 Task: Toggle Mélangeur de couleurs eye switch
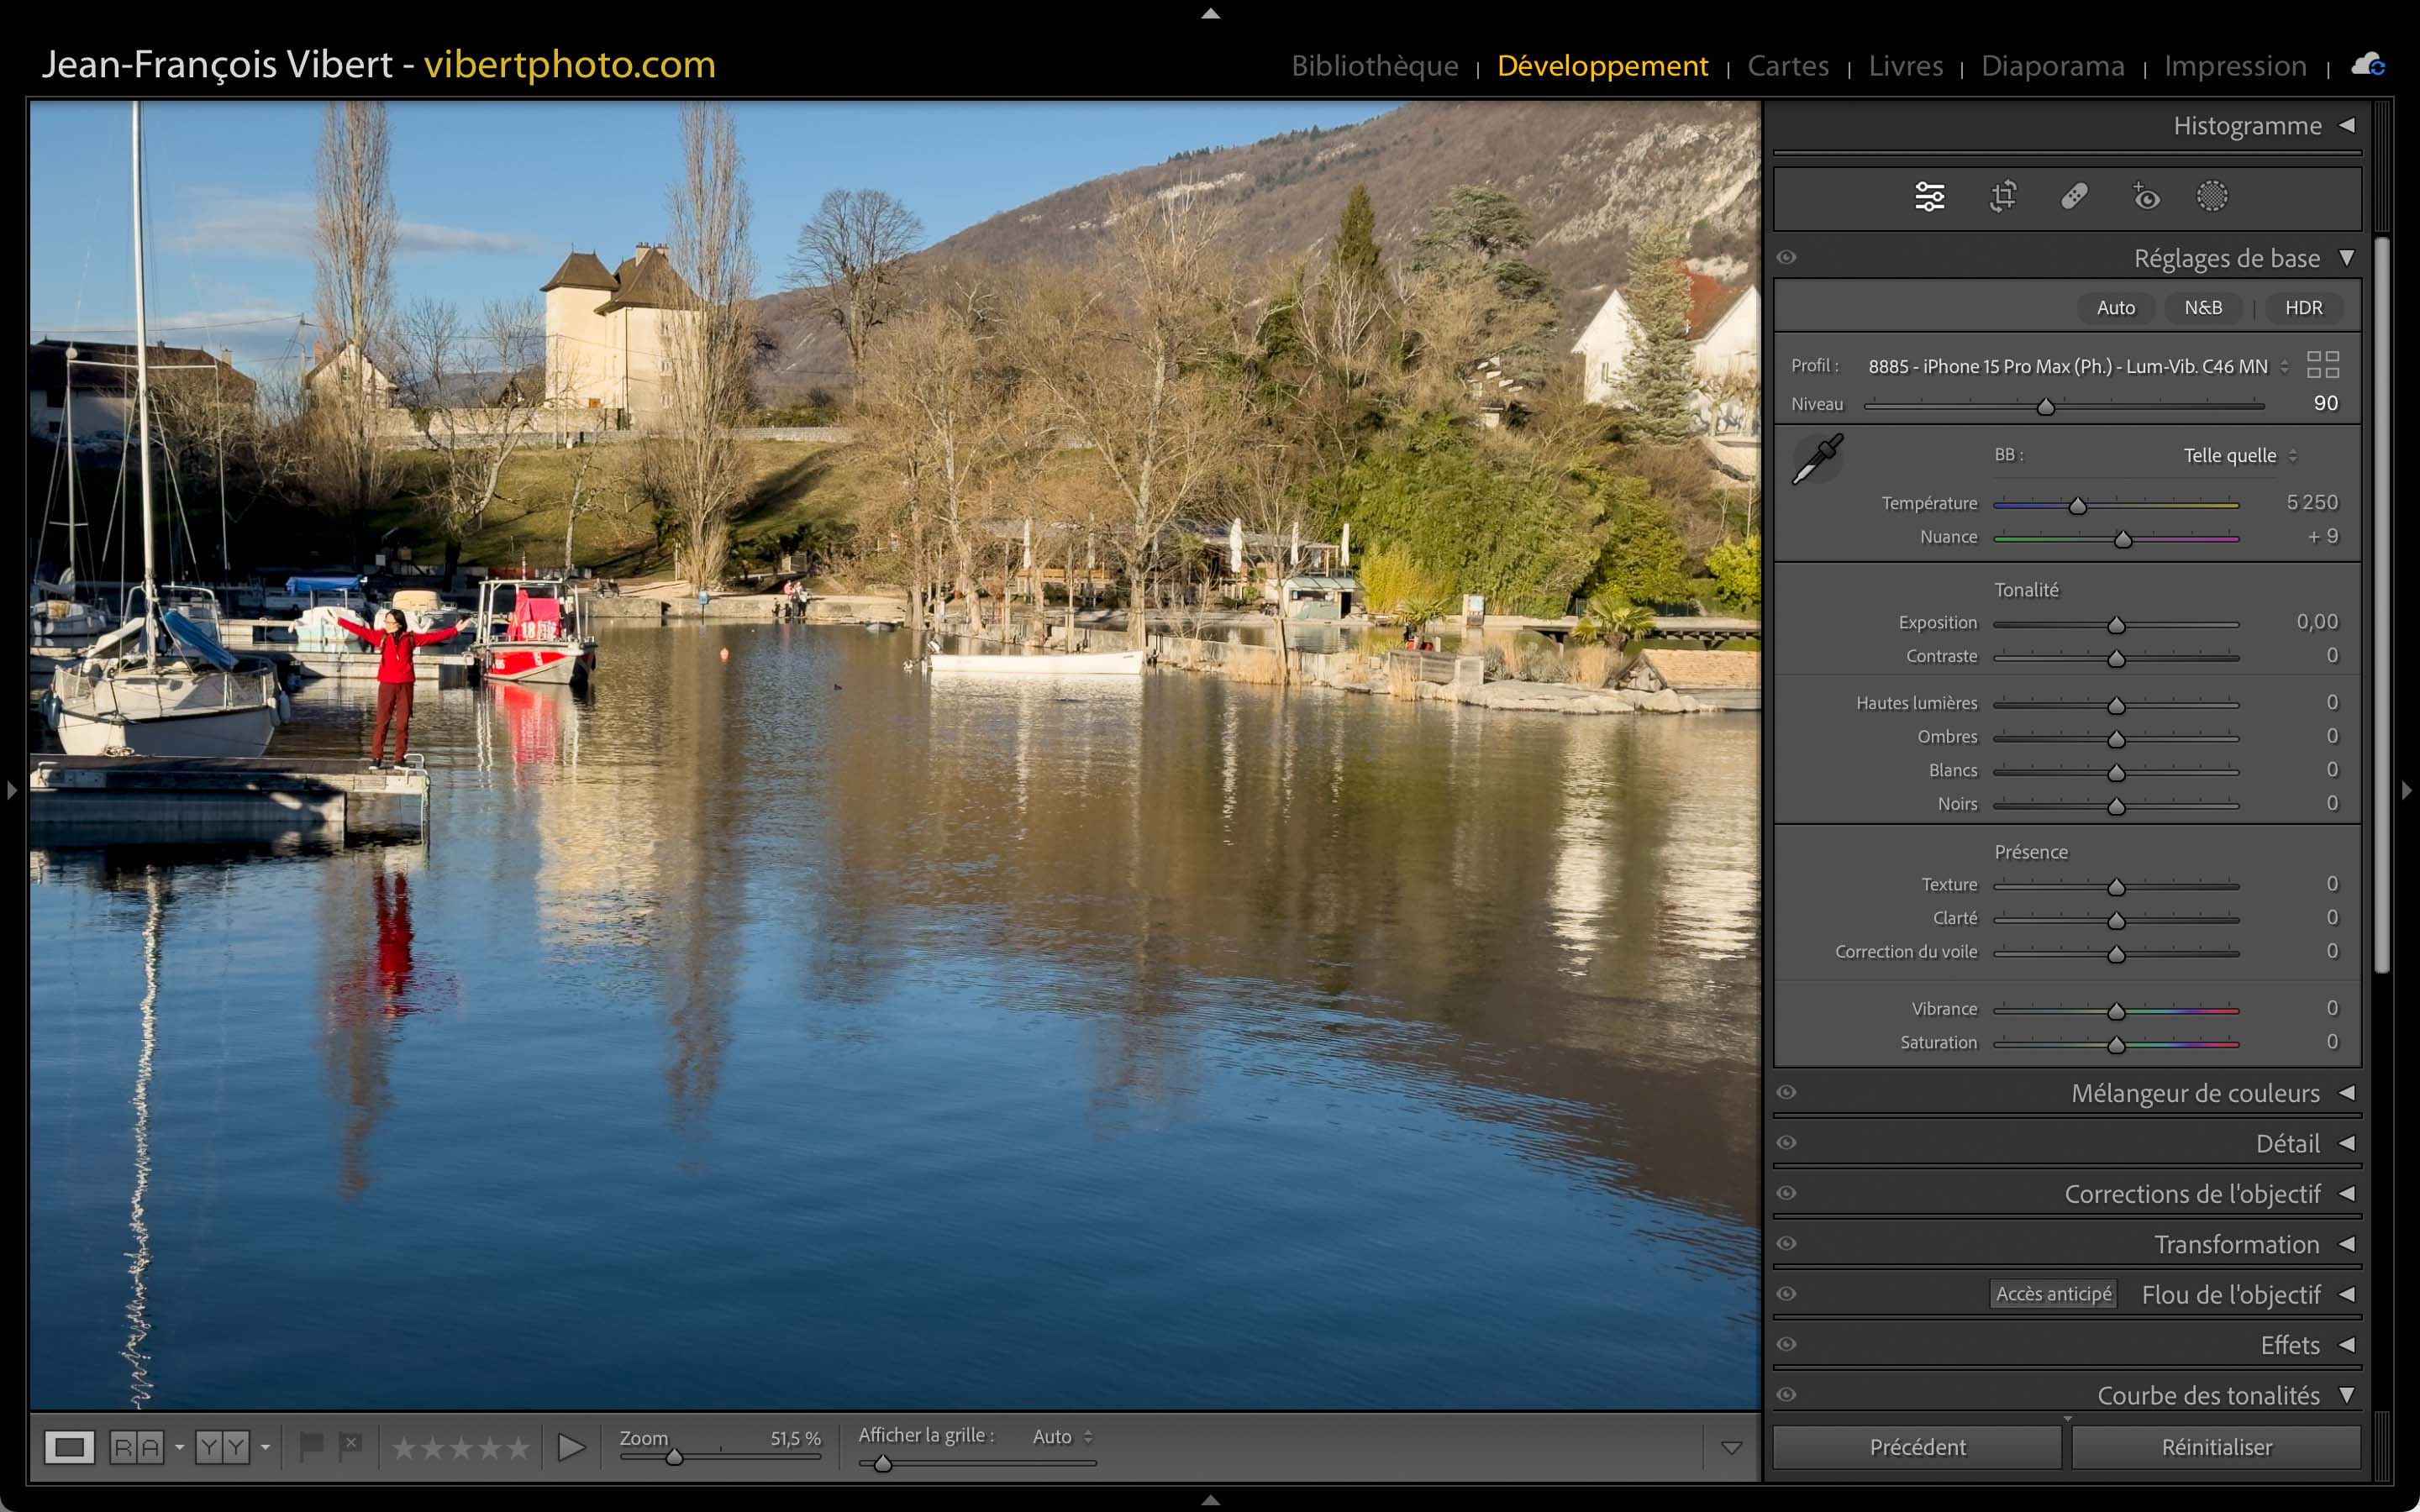(1787, 1092)
